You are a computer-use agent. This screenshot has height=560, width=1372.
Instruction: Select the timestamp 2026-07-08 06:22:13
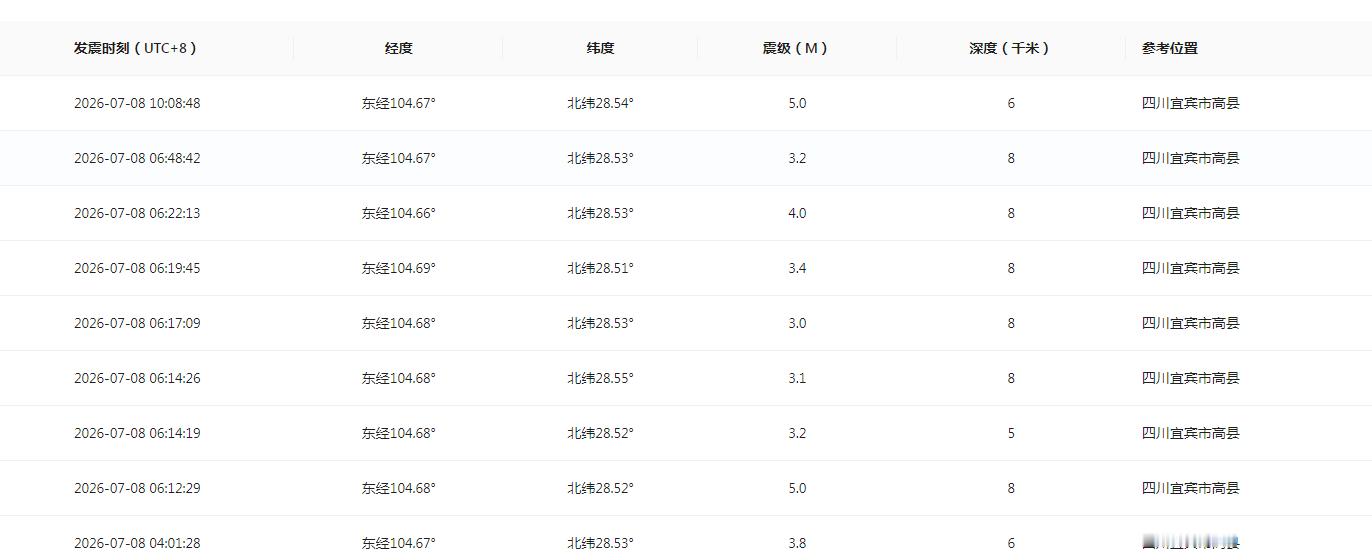[x=137, y=213]
